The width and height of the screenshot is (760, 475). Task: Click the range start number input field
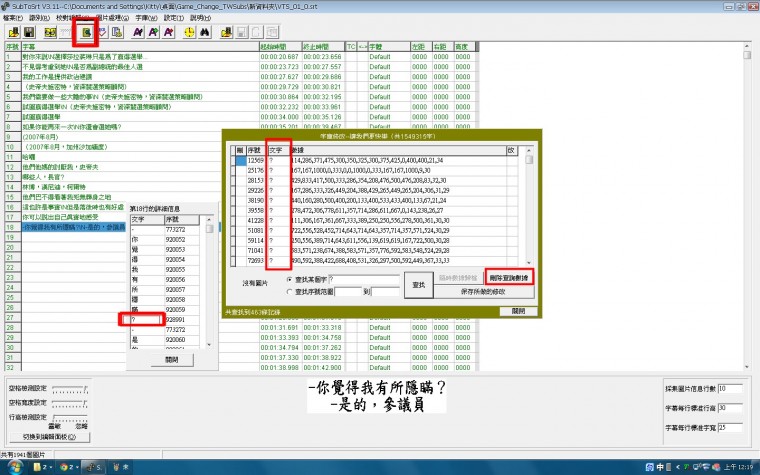point(348,292)
